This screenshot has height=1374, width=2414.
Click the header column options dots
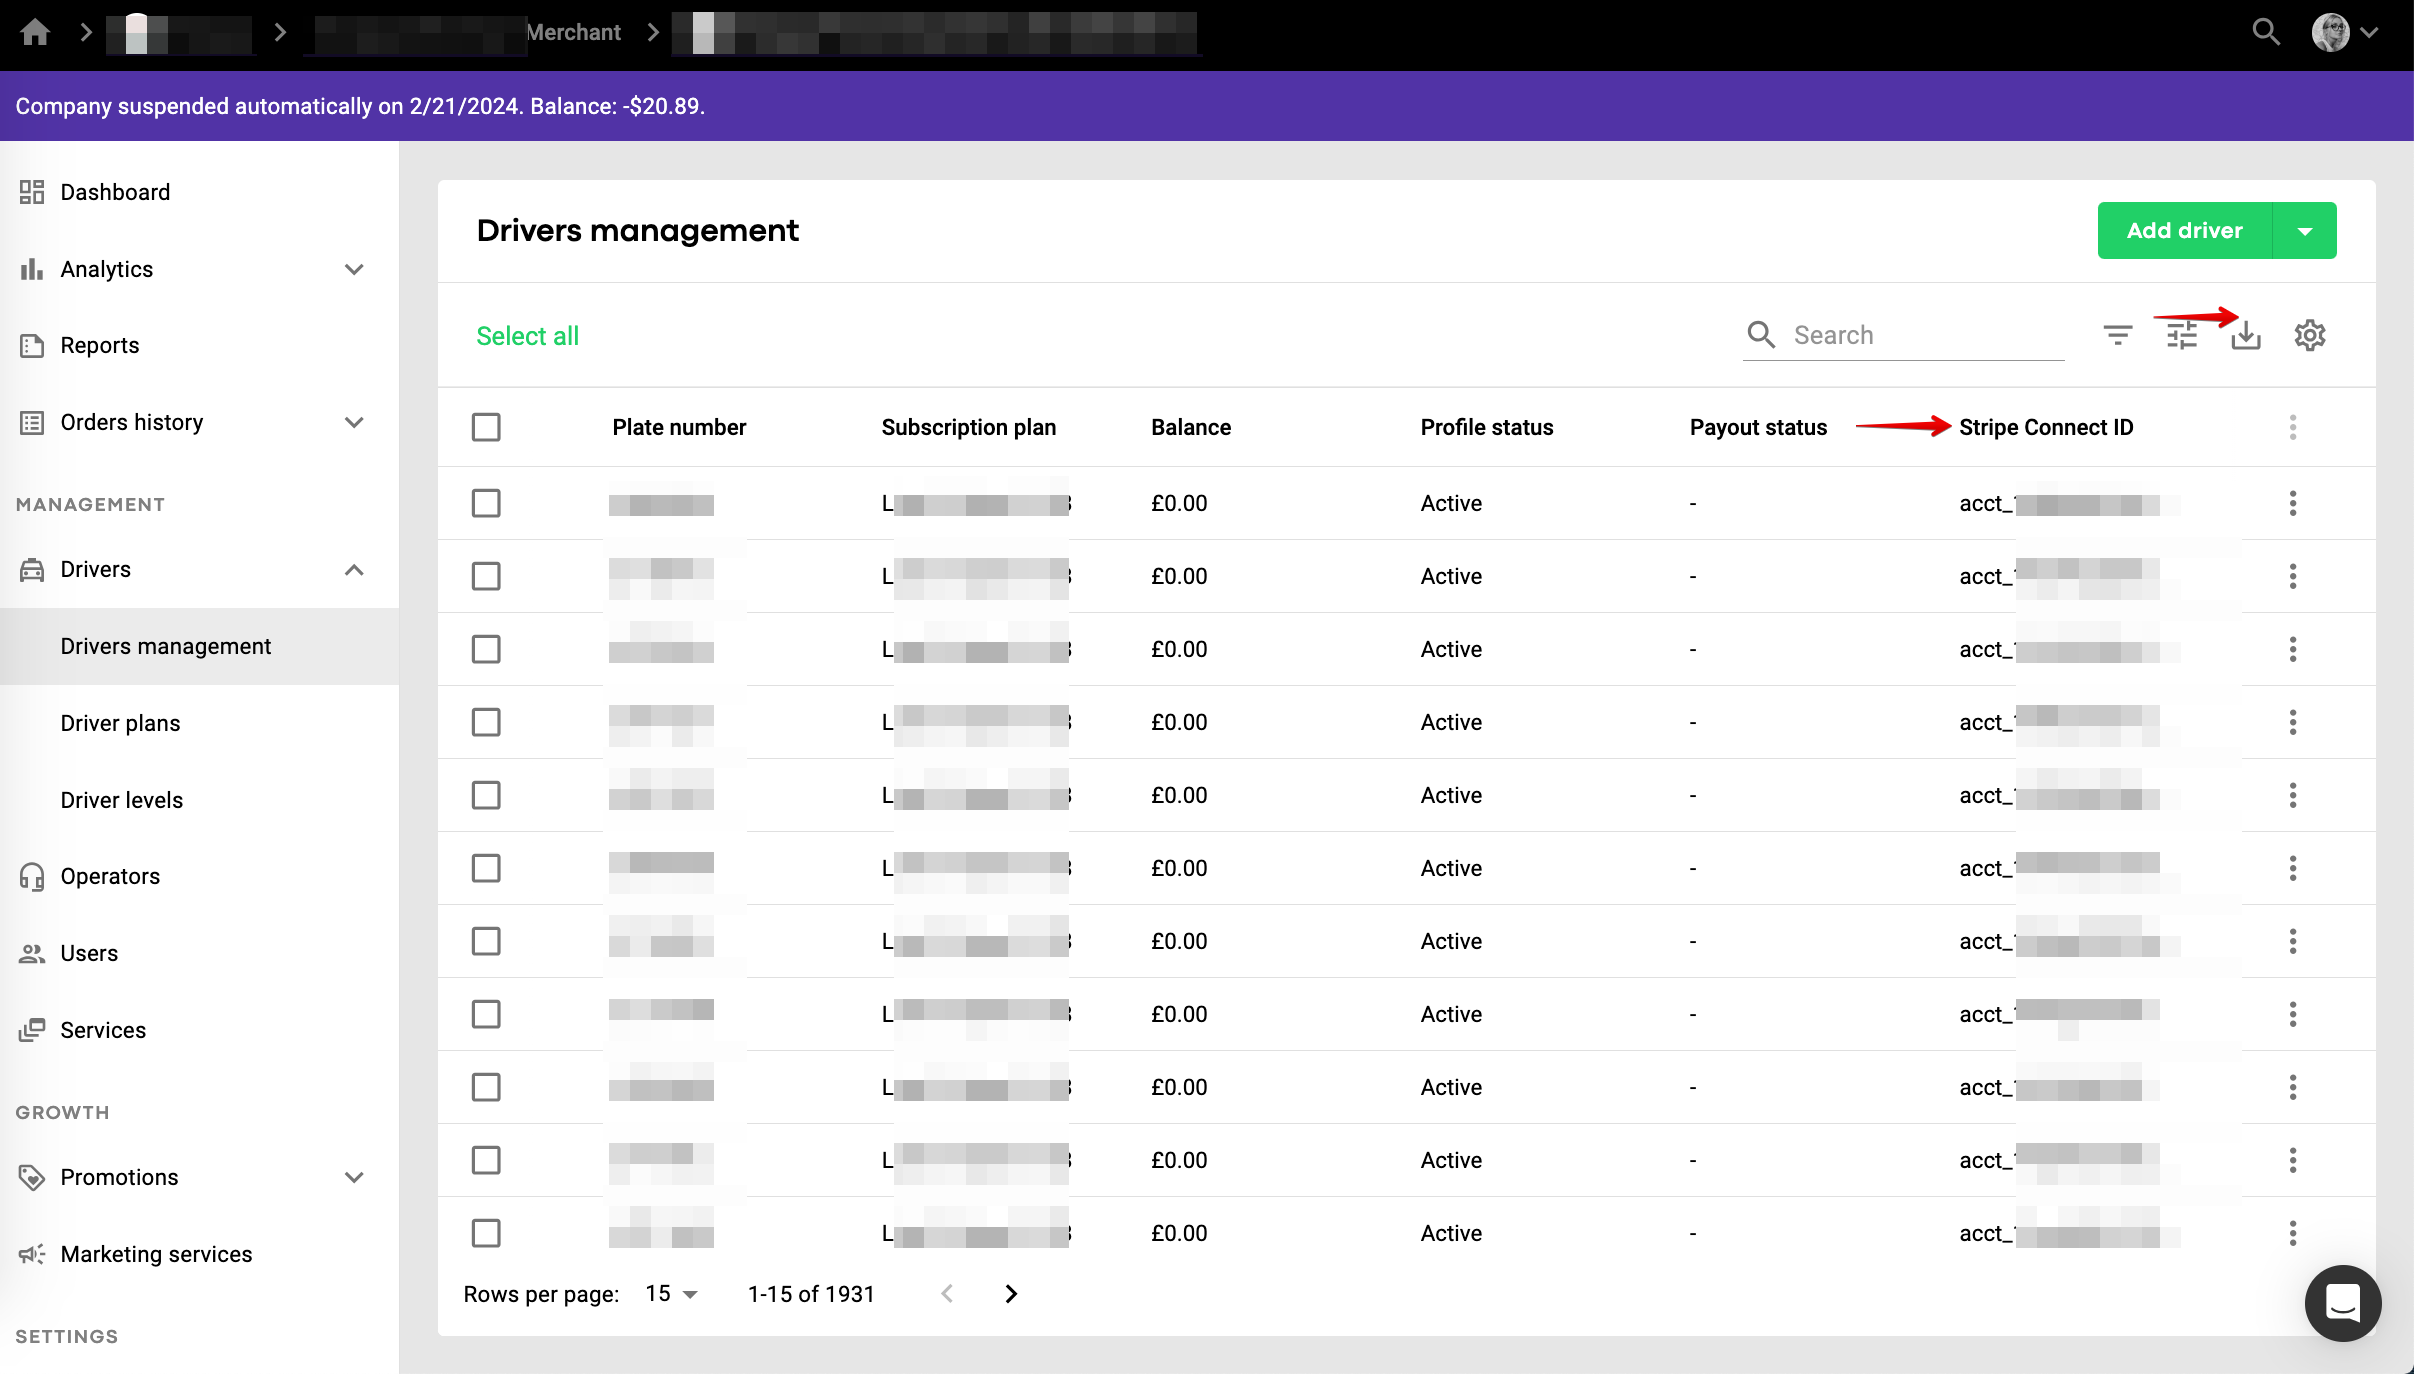(x=2292, y=427)
